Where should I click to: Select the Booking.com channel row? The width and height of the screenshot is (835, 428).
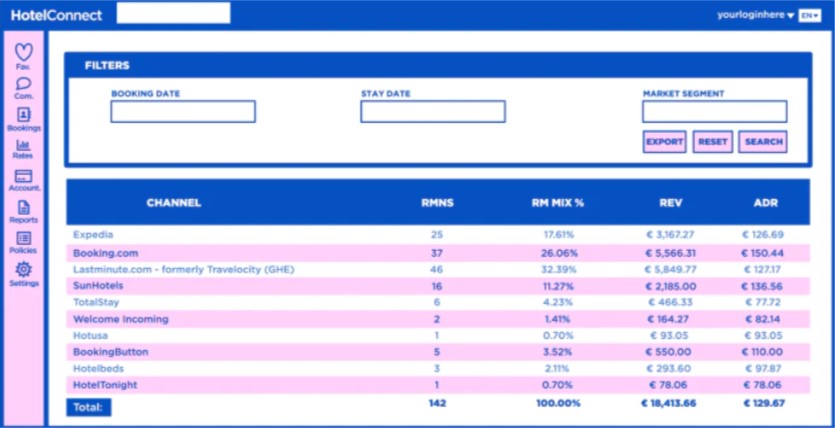438,253
